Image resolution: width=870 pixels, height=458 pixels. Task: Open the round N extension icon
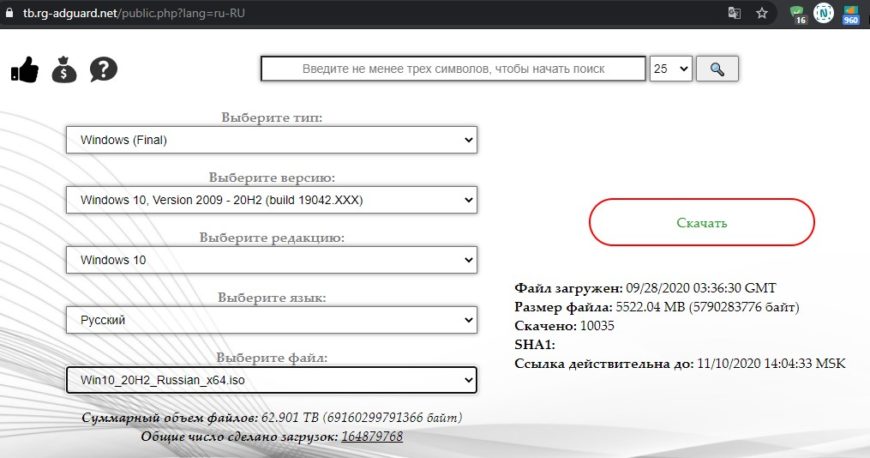[823, 13]
